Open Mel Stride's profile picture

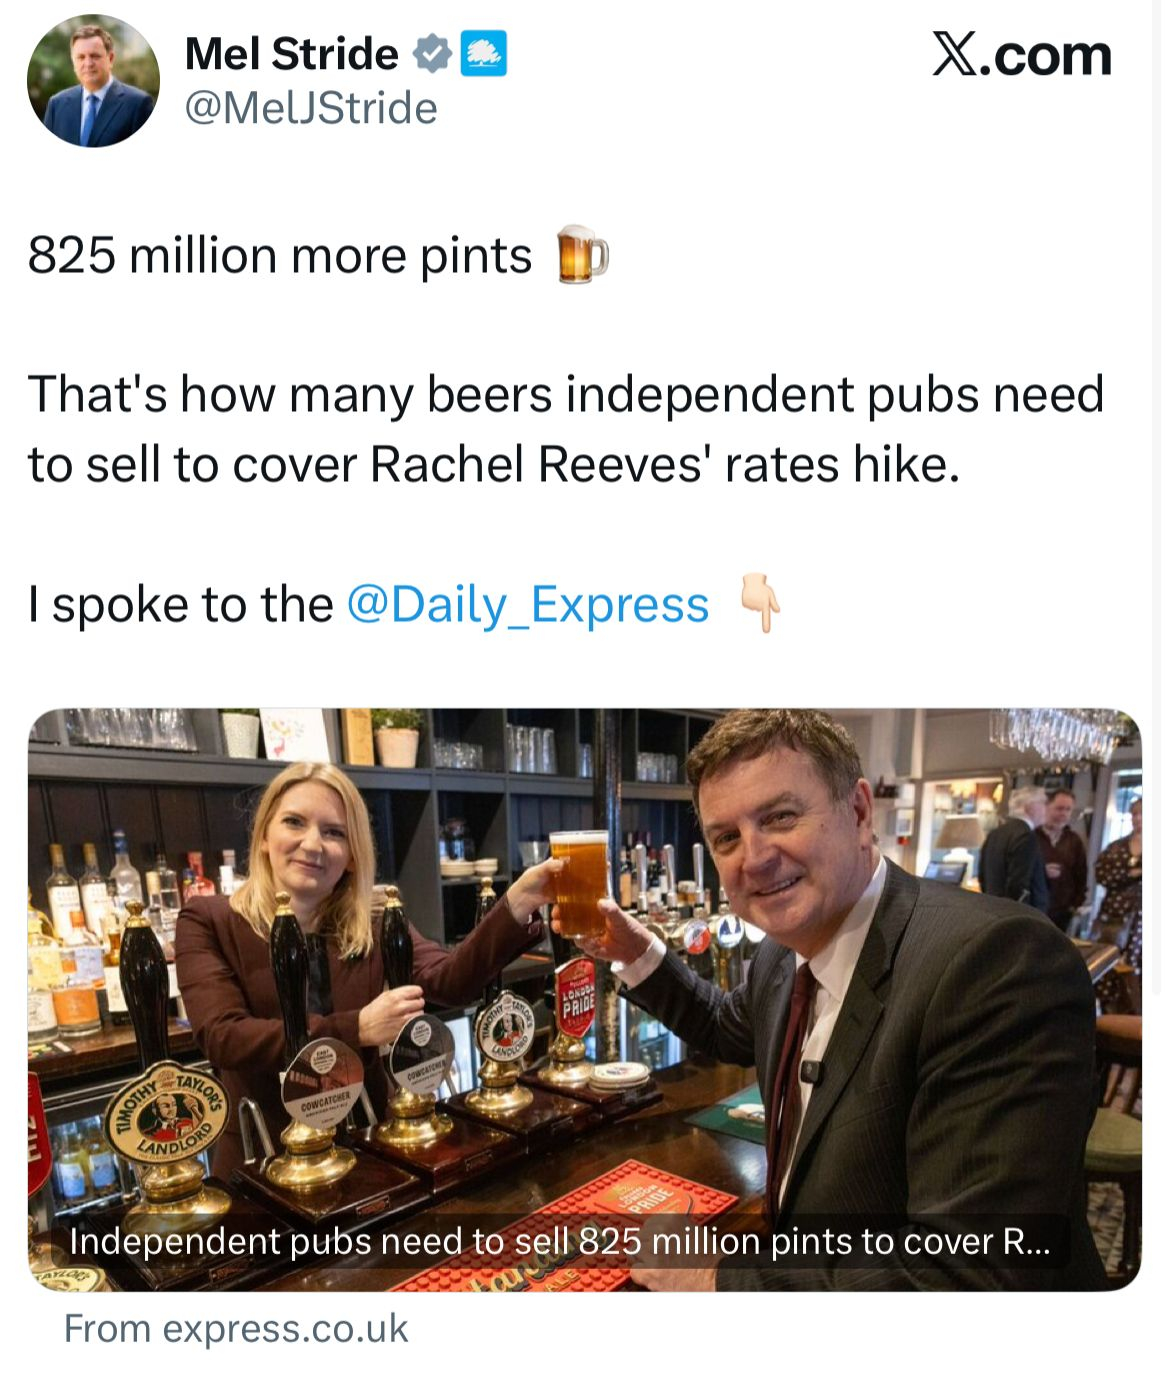coord(93,81)
